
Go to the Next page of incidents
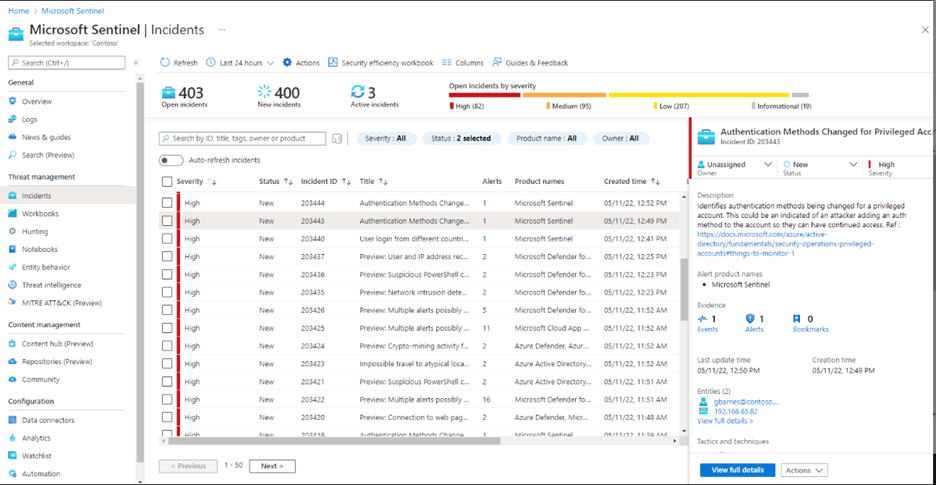(272, 466)
